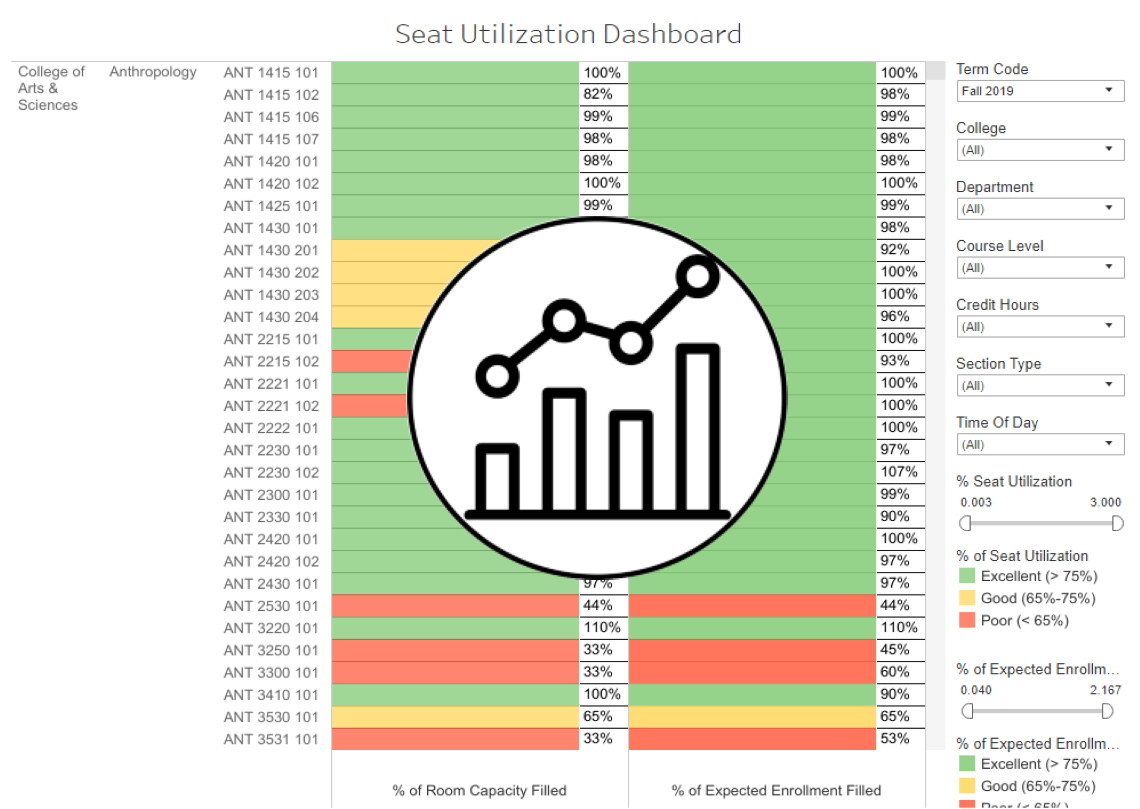Open the Term Code dropdown showing Fall 2019

tap(1038, 90)
